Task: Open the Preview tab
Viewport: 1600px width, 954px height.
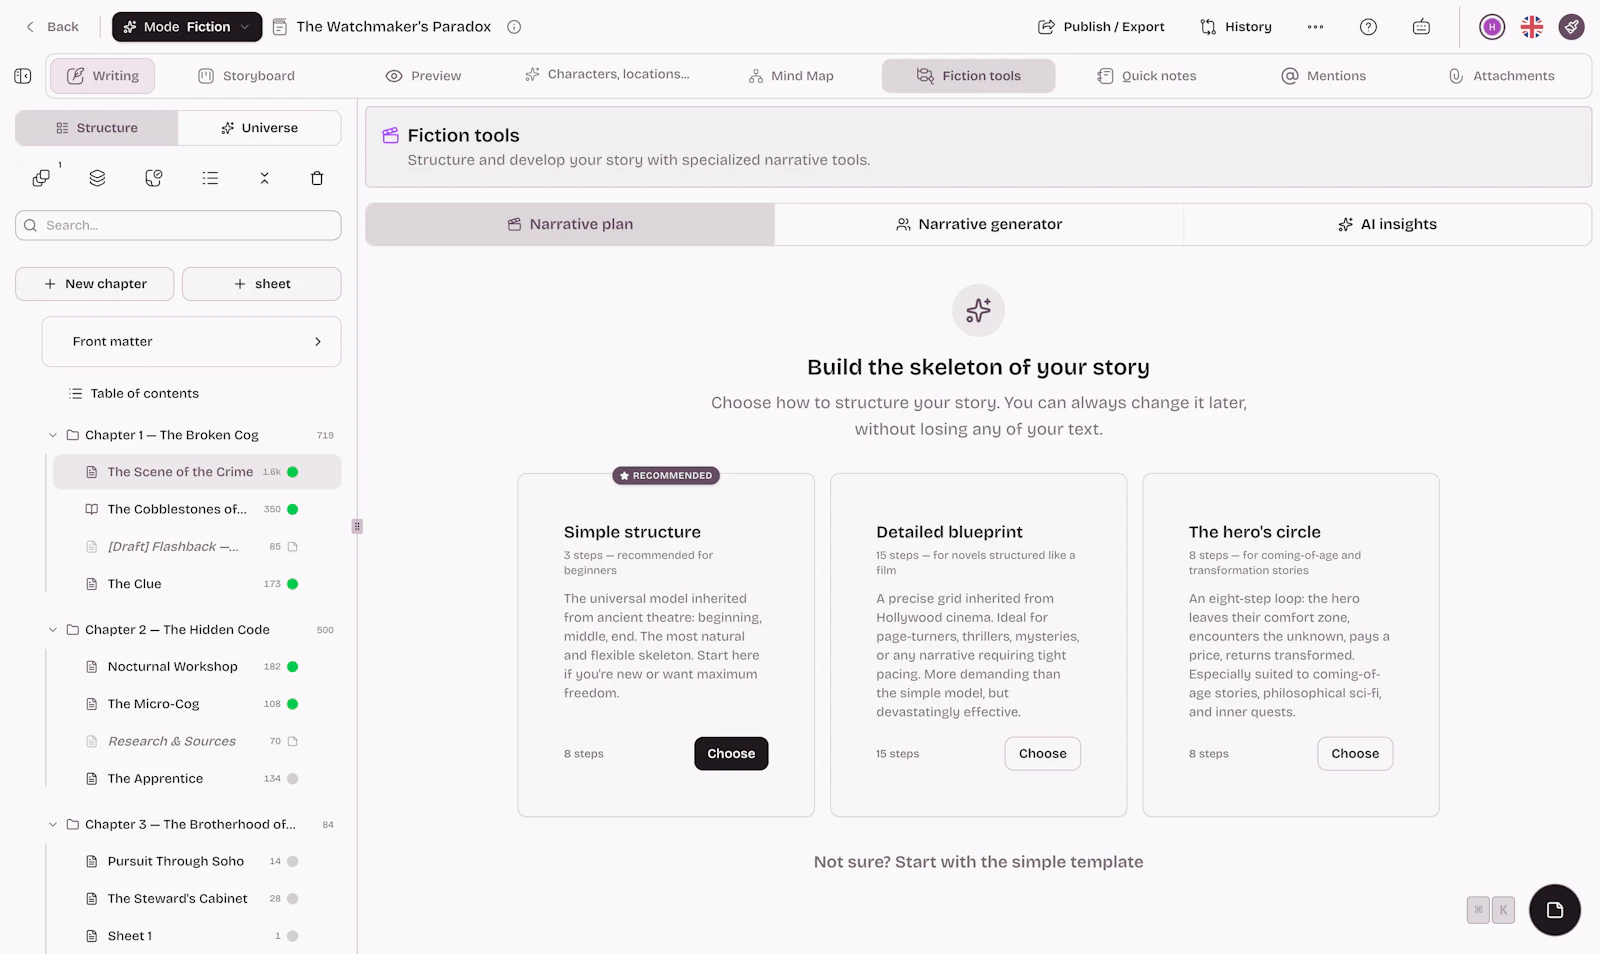Action: [x=423, y=76]
